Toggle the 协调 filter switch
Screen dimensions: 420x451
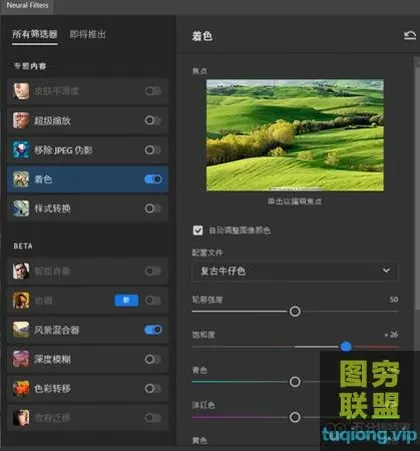click(153, 300)
